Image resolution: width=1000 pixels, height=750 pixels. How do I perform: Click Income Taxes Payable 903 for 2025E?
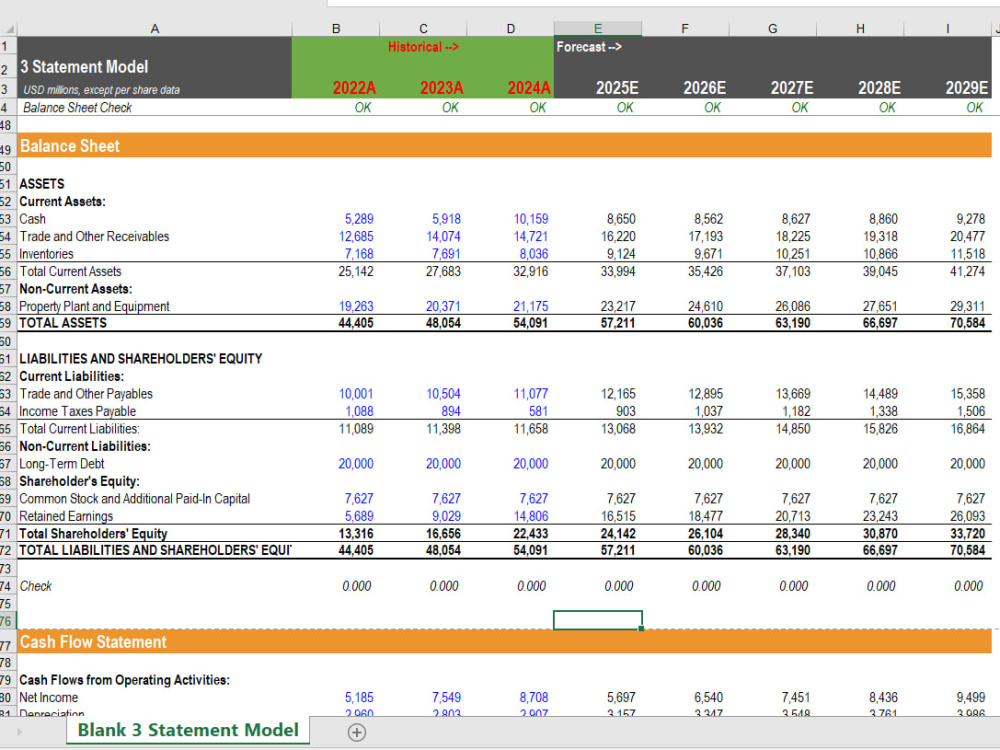point(625,411)
